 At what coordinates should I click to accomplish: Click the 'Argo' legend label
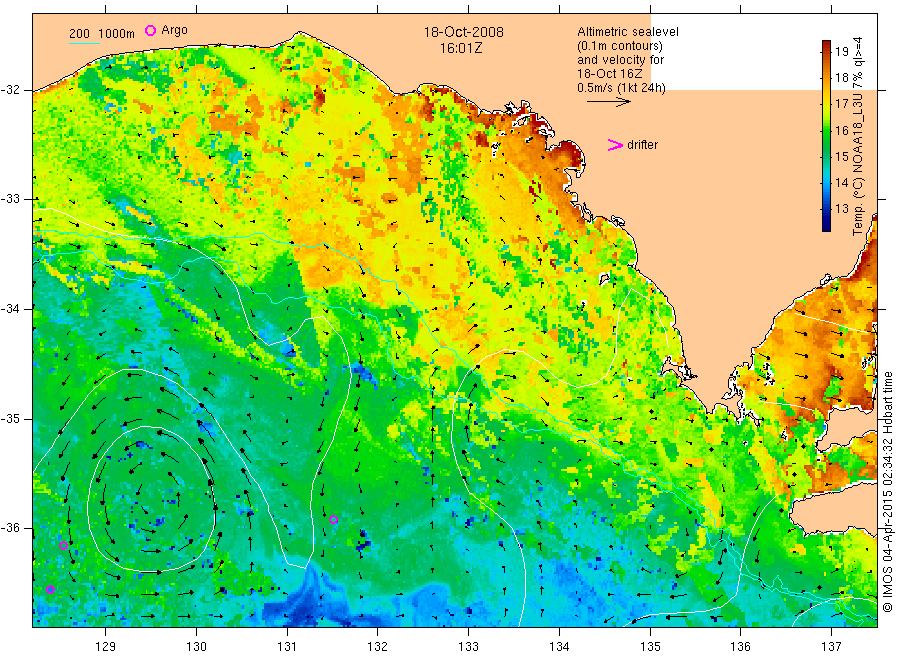click(x=174, y=30)
